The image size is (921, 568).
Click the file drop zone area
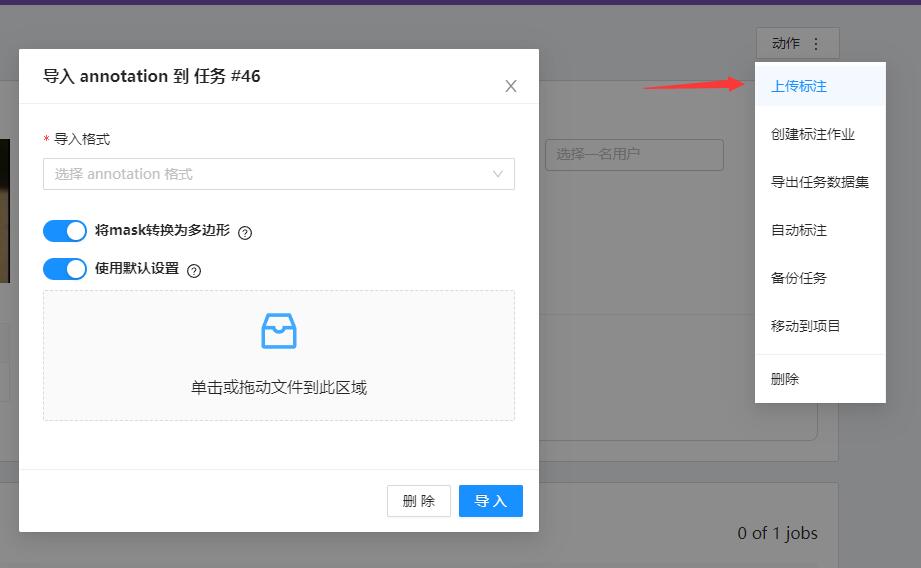point(279,387)
